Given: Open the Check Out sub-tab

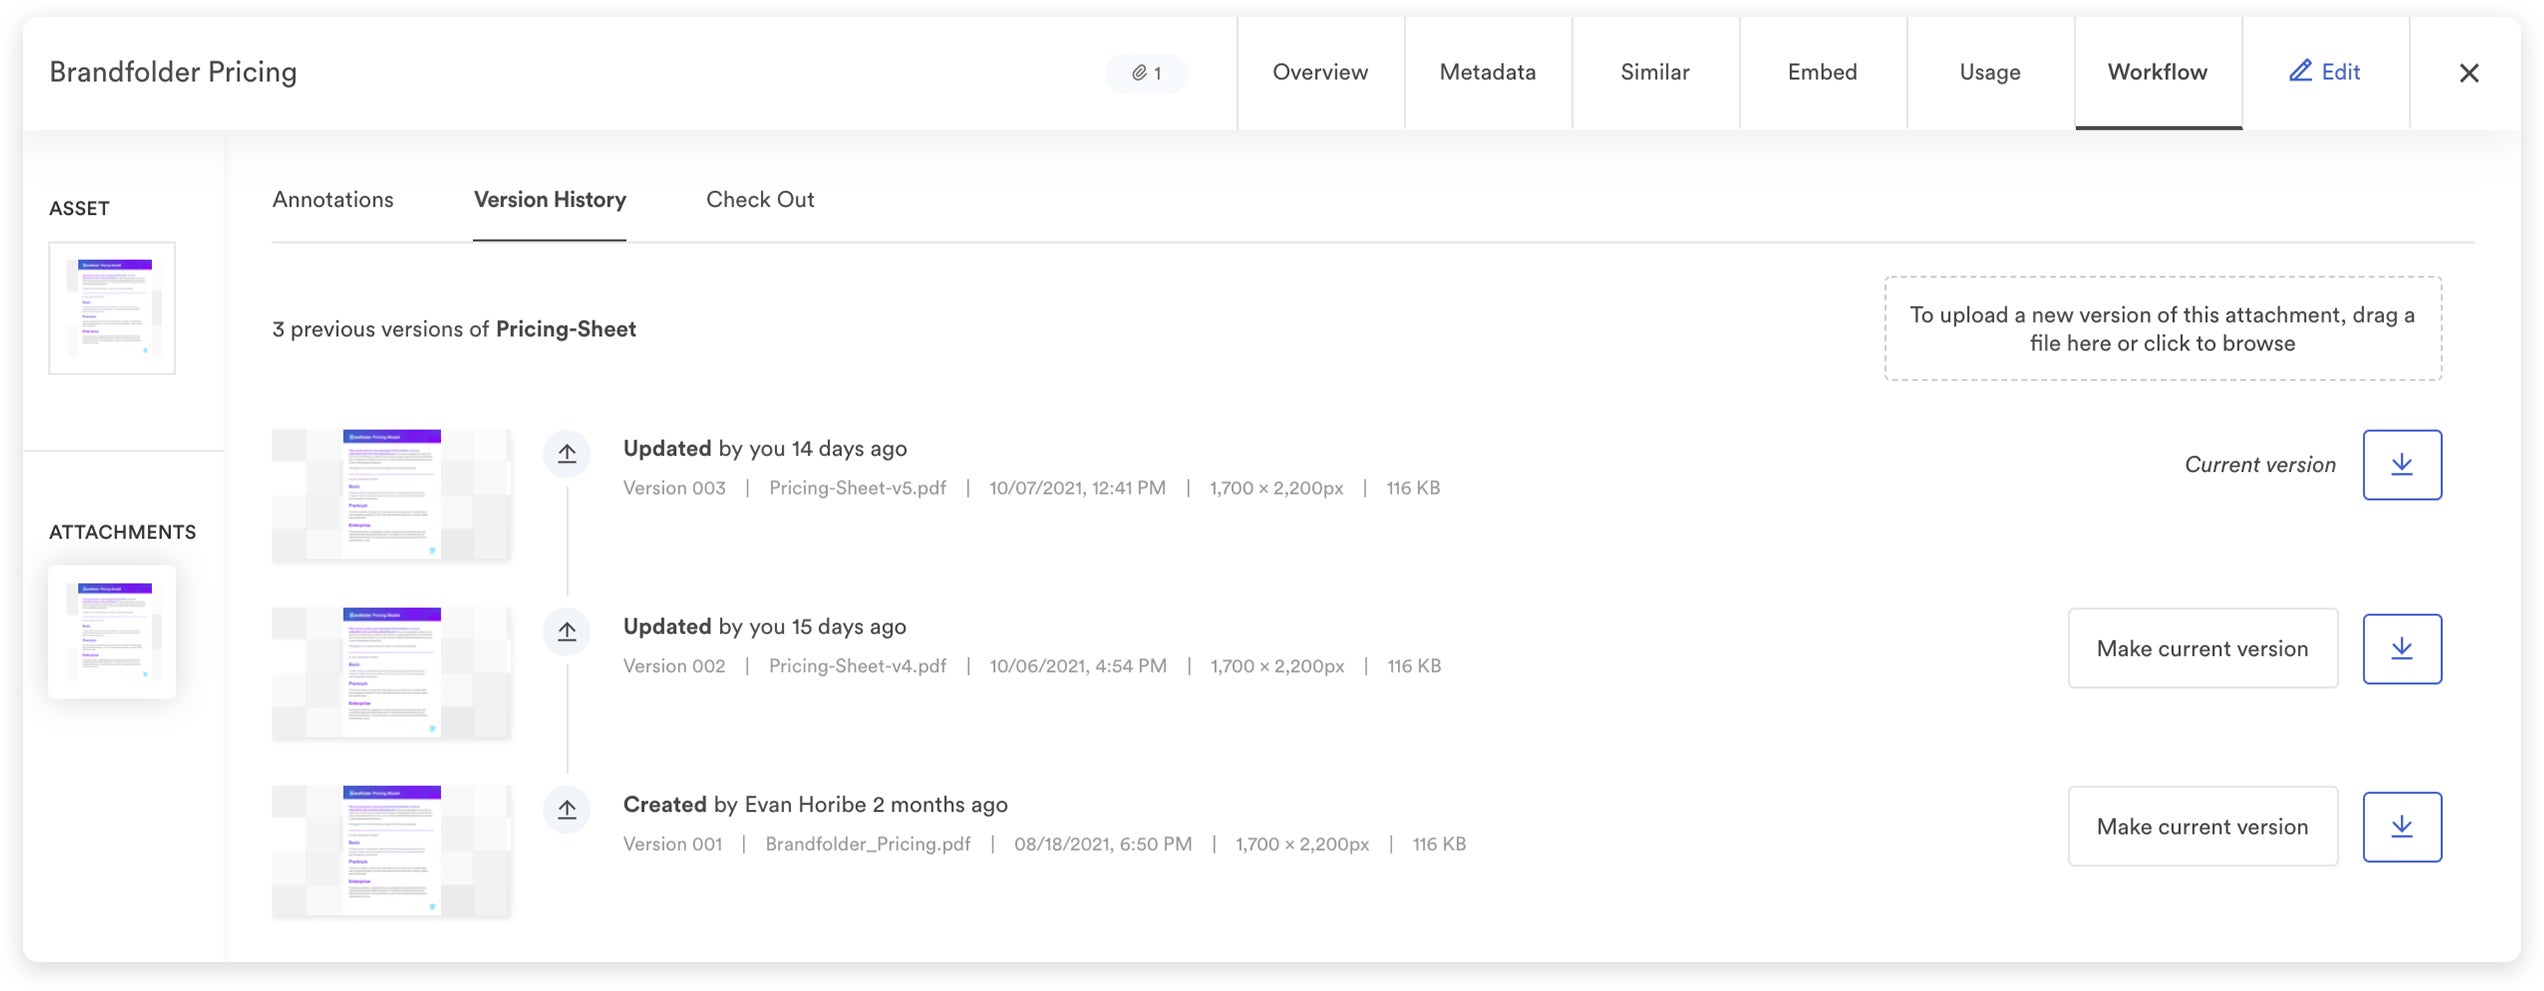Looking at the screenshot, I should pyautogui.click(x=760, y=200).
